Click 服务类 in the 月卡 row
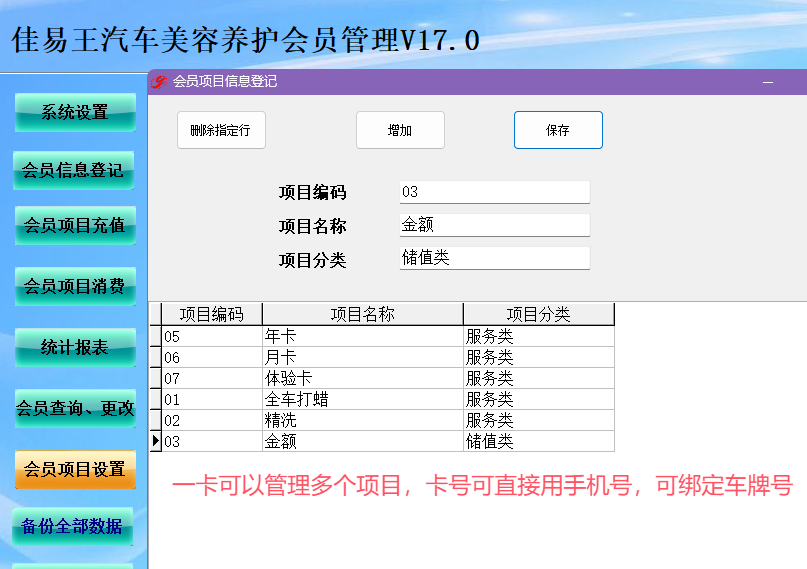Image resolution: width=807 pixels, height=569 pixels. pyautogui.click(x=539, y=358)
